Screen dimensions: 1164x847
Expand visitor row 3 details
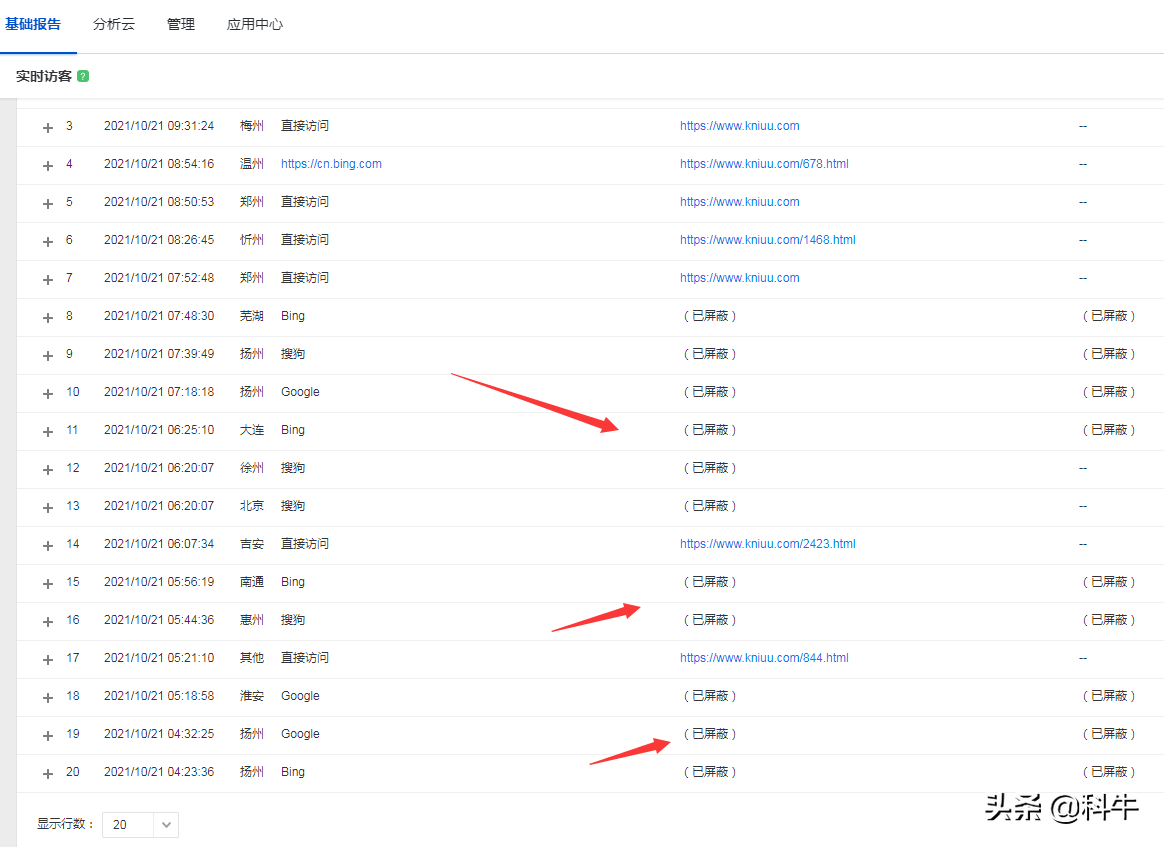[48, 128]
